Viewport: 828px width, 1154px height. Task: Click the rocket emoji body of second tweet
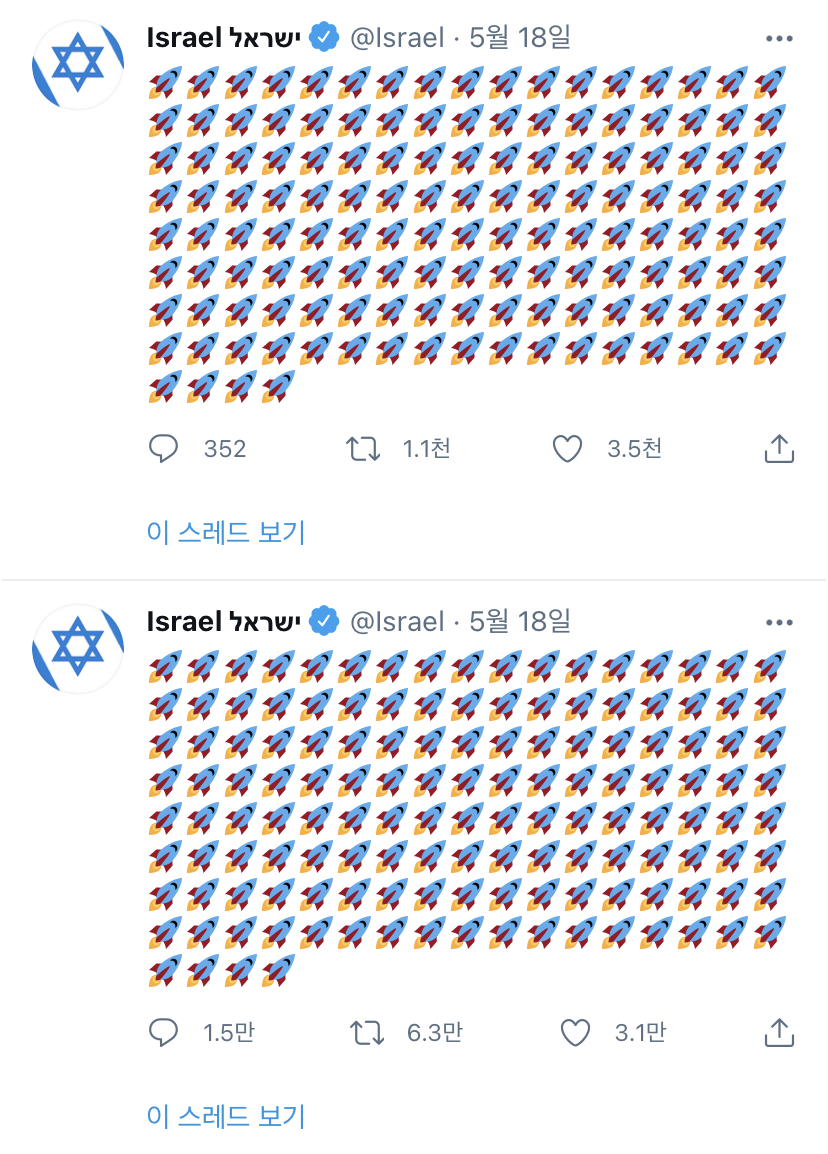tap(467, 818)
